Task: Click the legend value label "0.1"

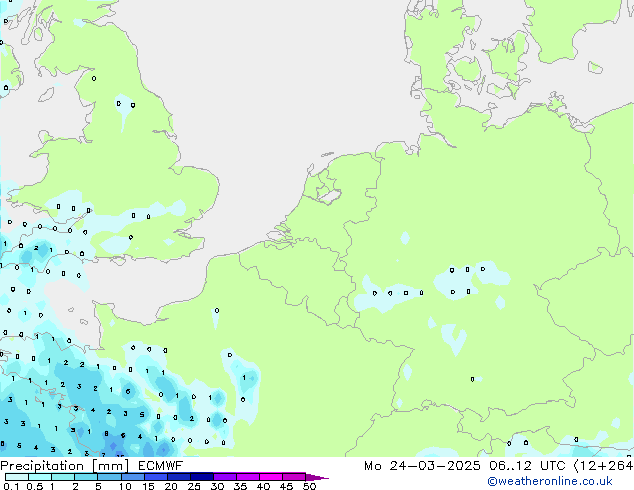Action: [x=11, y=486]
